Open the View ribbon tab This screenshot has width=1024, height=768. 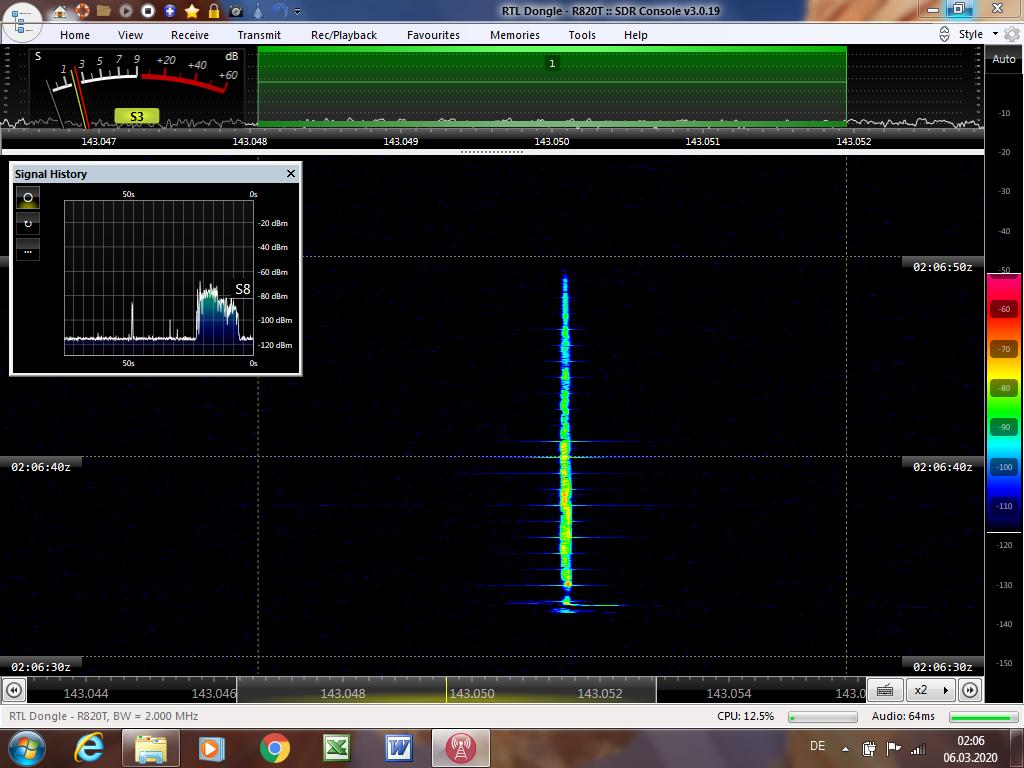pyautogui.click(x=131, y=35)
